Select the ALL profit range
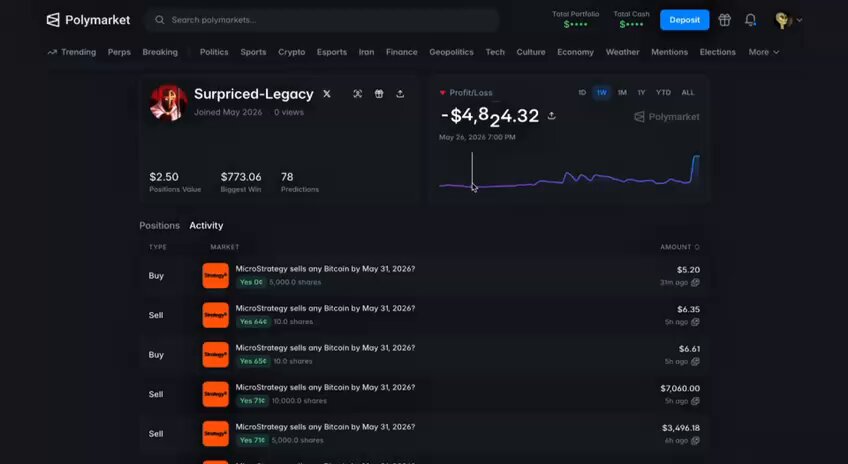This screenshot has height=464, width=848. 687,92
